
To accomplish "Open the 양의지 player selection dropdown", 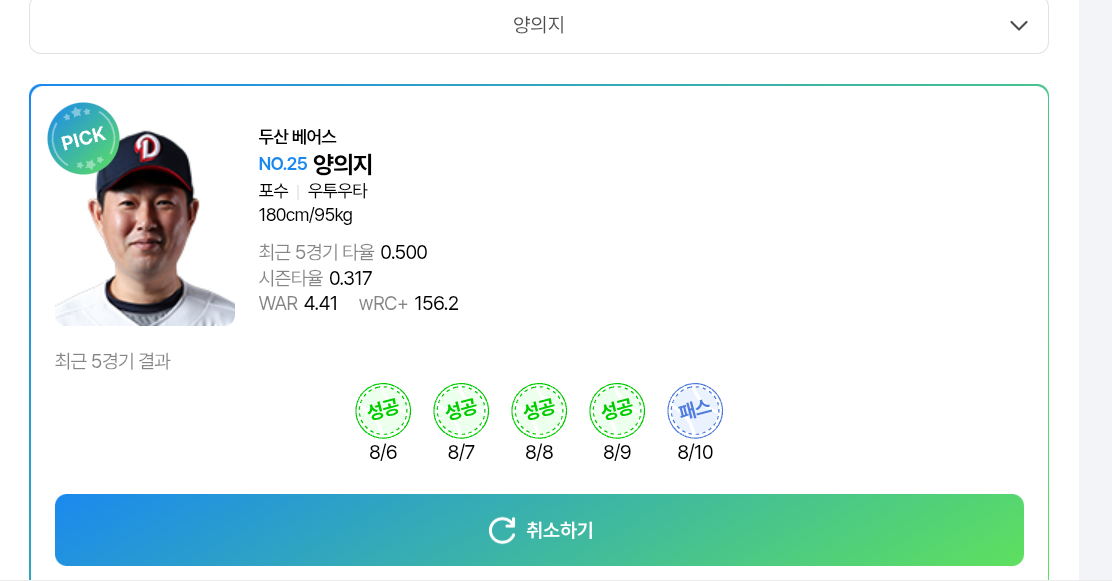I will pos(538,25).
